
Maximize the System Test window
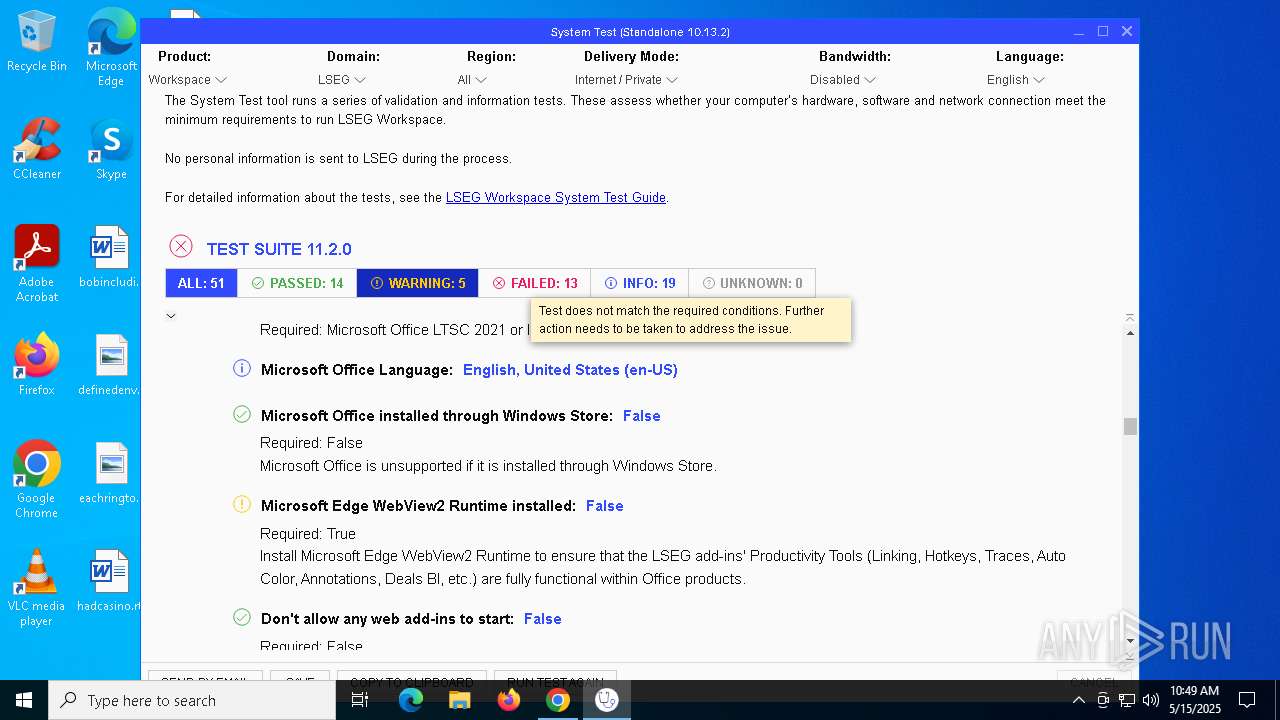[1103, 31]
